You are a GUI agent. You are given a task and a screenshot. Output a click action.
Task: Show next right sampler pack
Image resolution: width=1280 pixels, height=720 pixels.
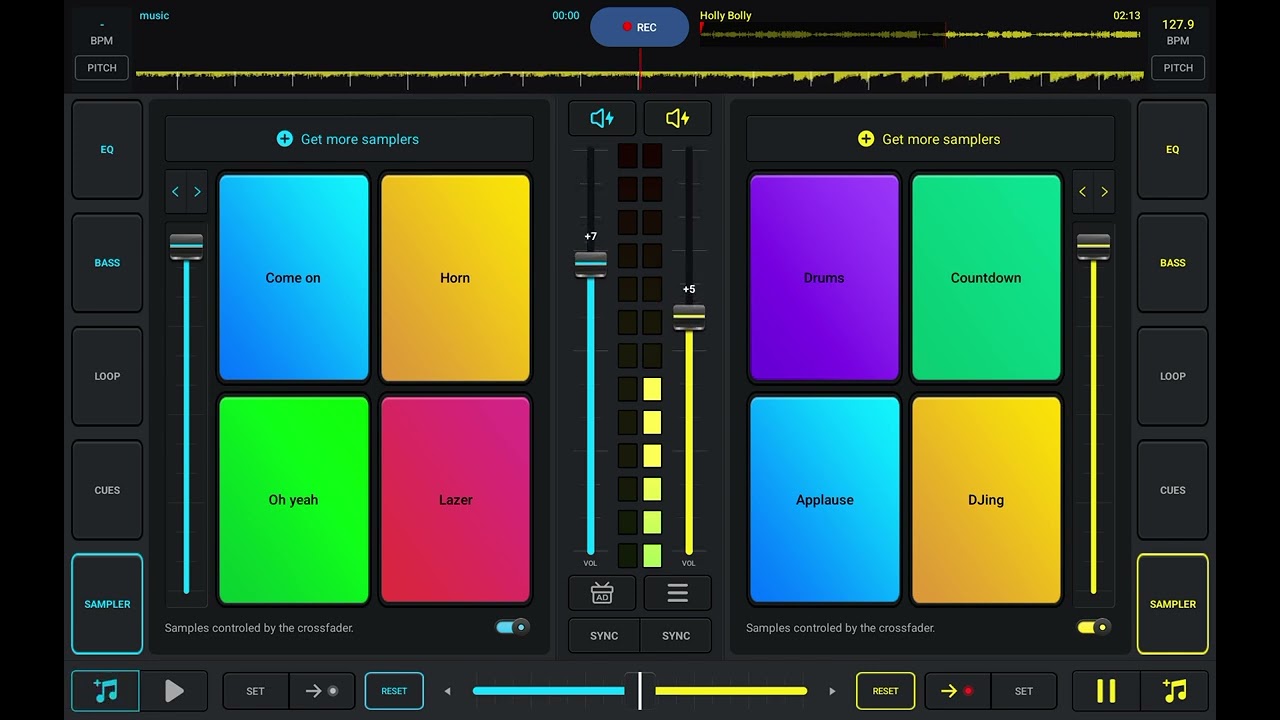pyautogui.click(x=1104, y=192)
